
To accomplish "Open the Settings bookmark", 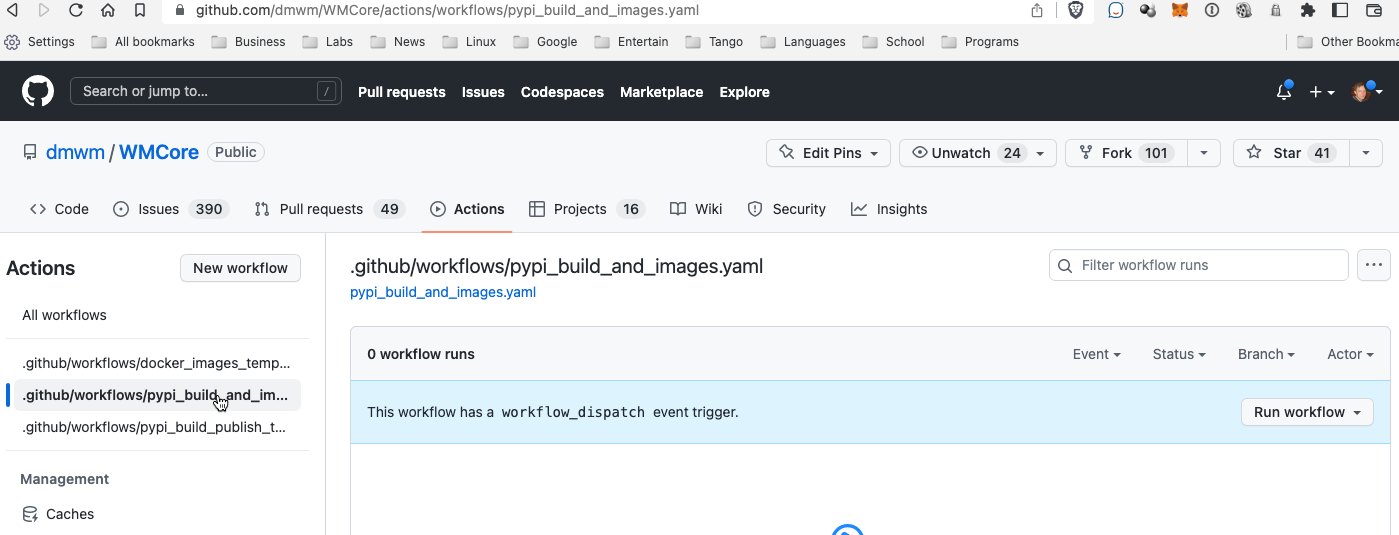I will pos(40,42).
